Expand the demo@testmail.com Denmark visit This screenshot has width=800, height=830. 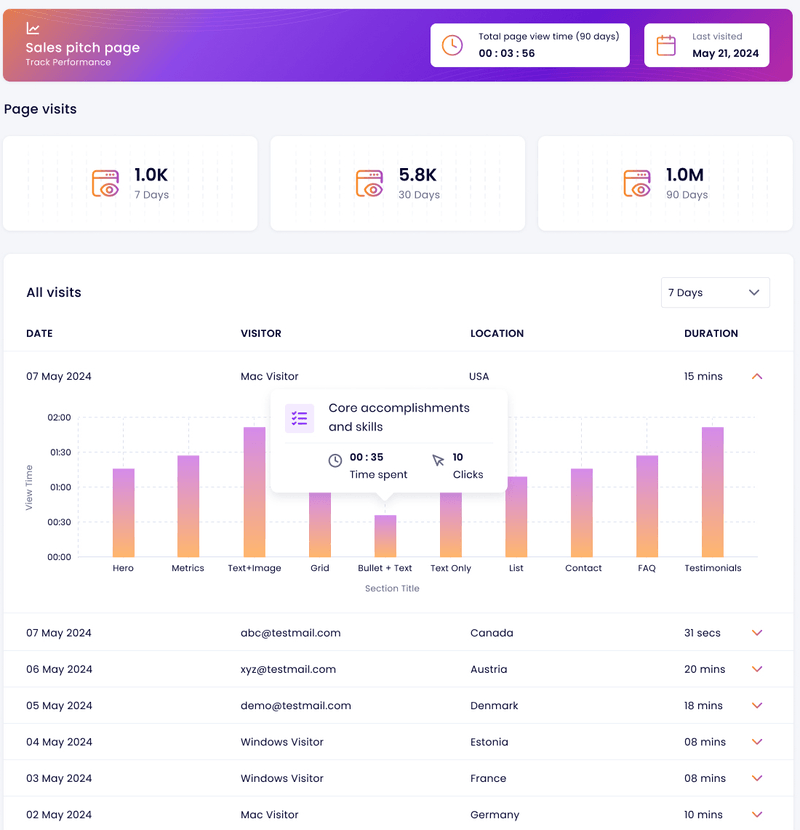pos(757,705)
